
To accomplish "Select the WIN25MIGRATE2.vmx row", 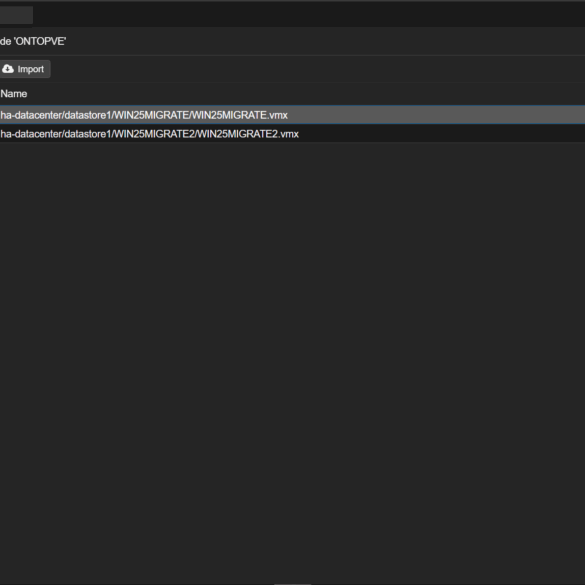I will [292, 134].
